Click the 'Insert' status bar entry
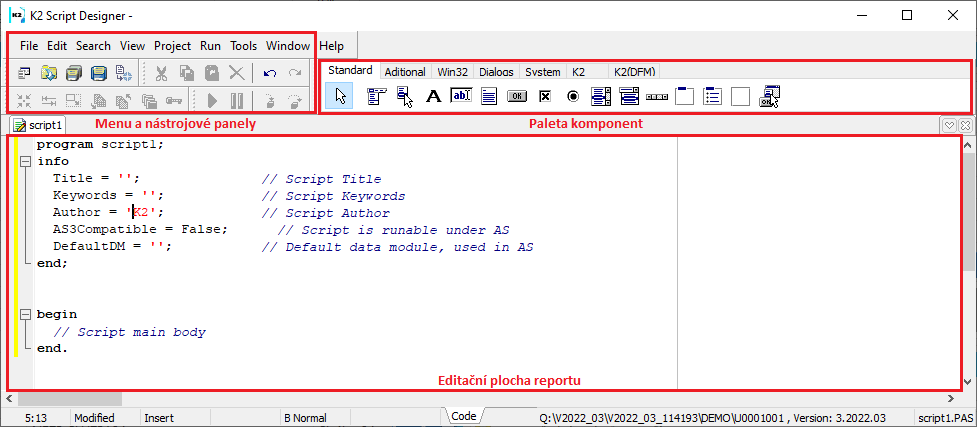Image resolution: width=977 pixels, height=427 pixels. [x=159, y=418]
